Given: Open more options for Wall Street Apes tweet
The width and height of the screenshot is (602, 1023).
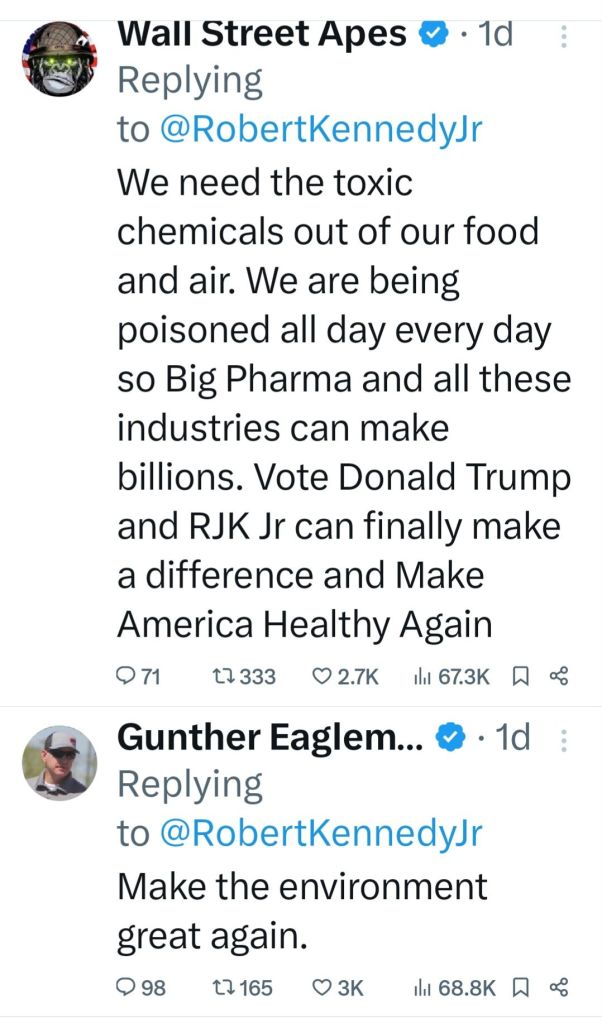Looking at the screenshot, I should (x=563, y=38).
